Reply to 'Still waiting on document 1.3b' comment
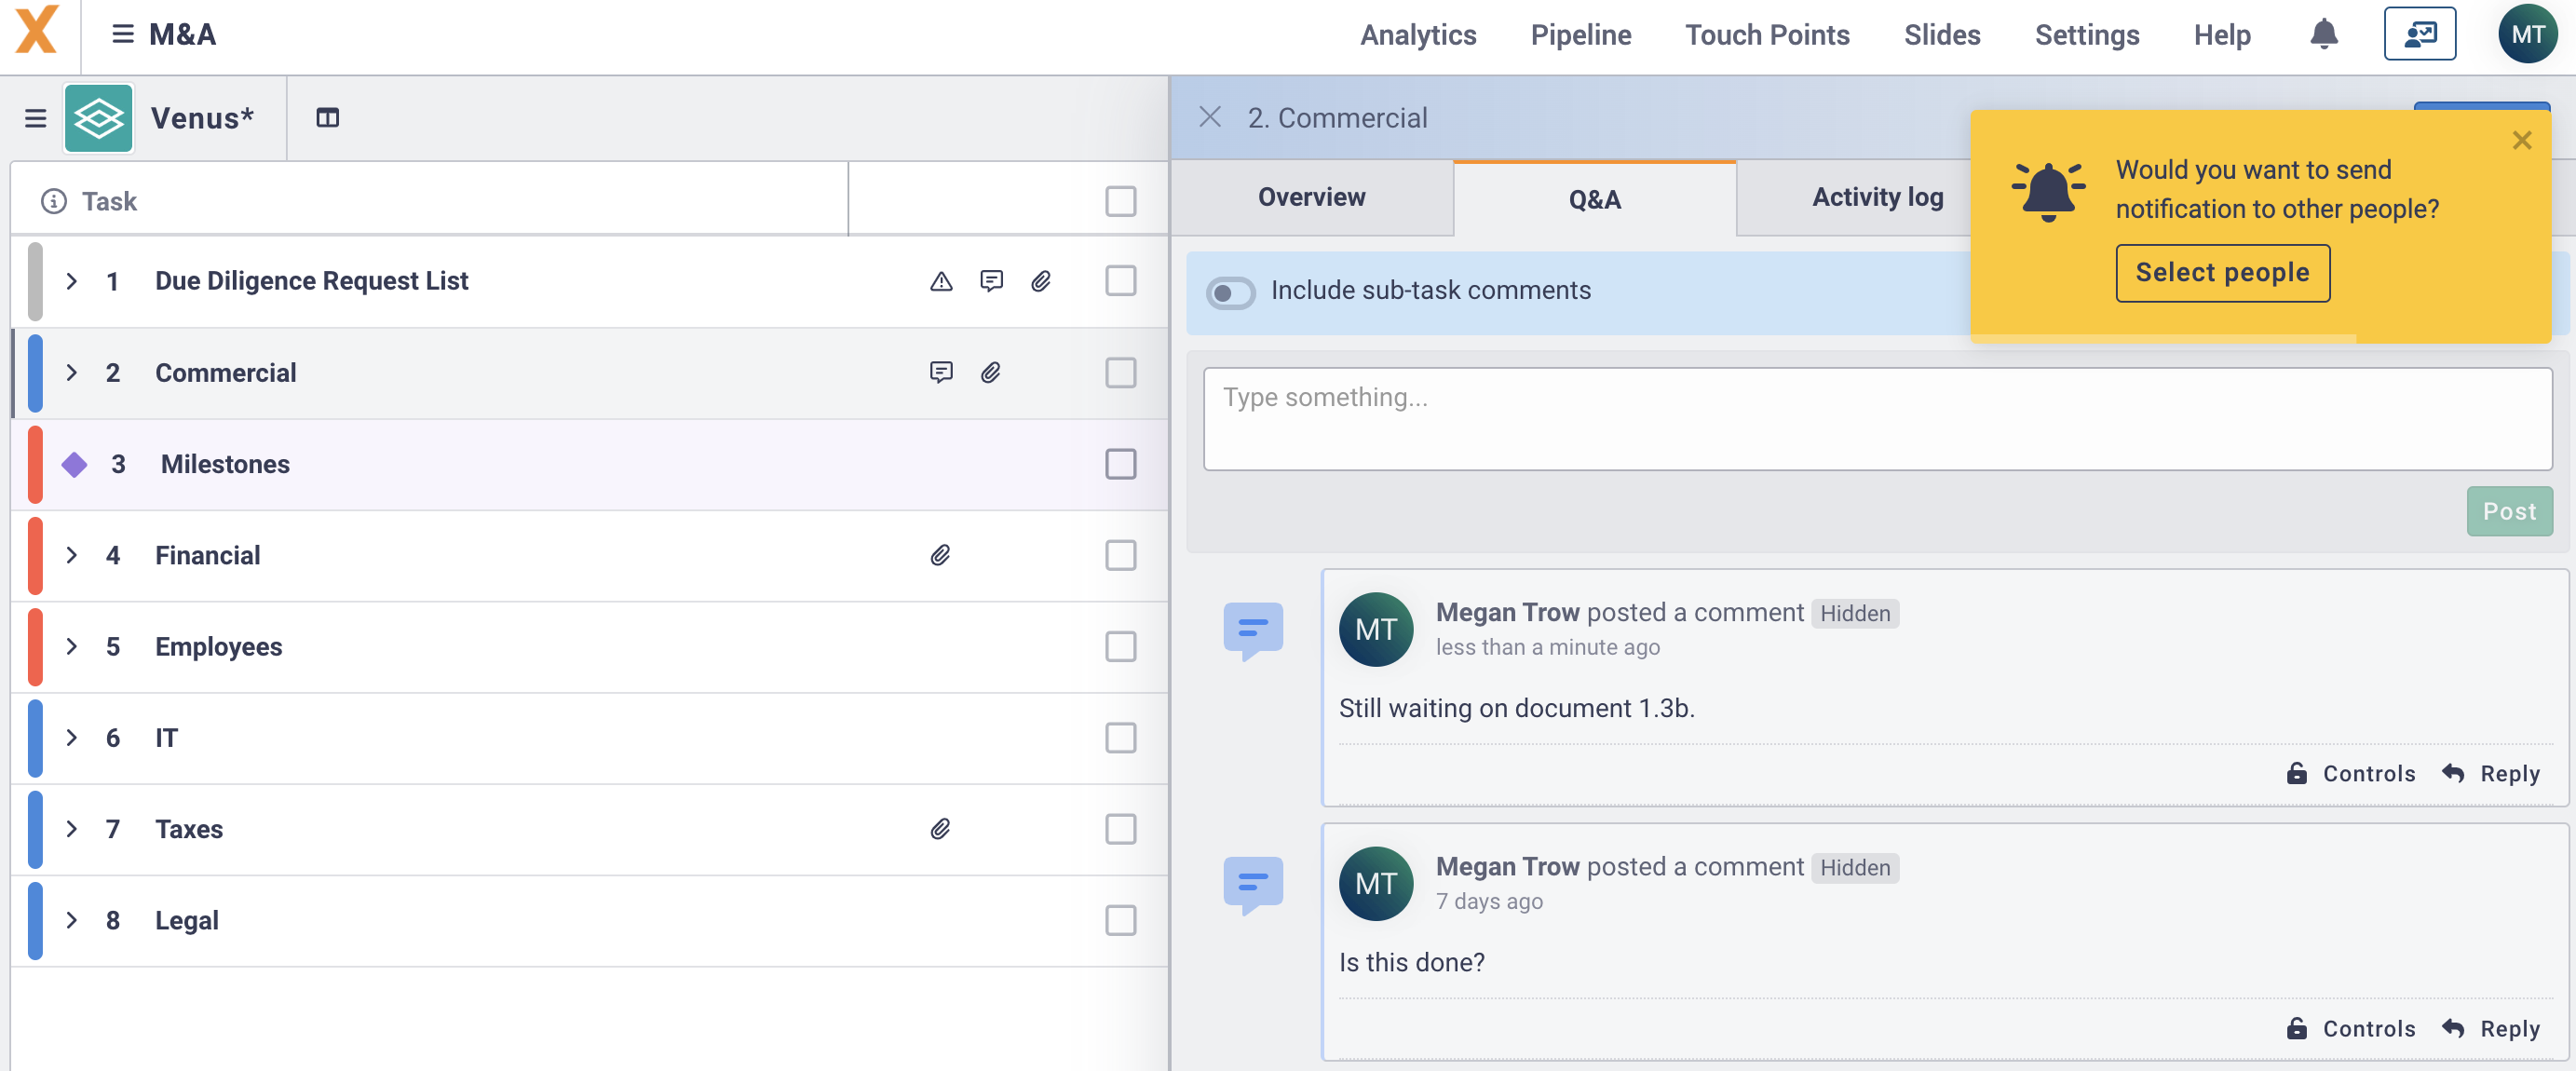 tap(2490, 774)
